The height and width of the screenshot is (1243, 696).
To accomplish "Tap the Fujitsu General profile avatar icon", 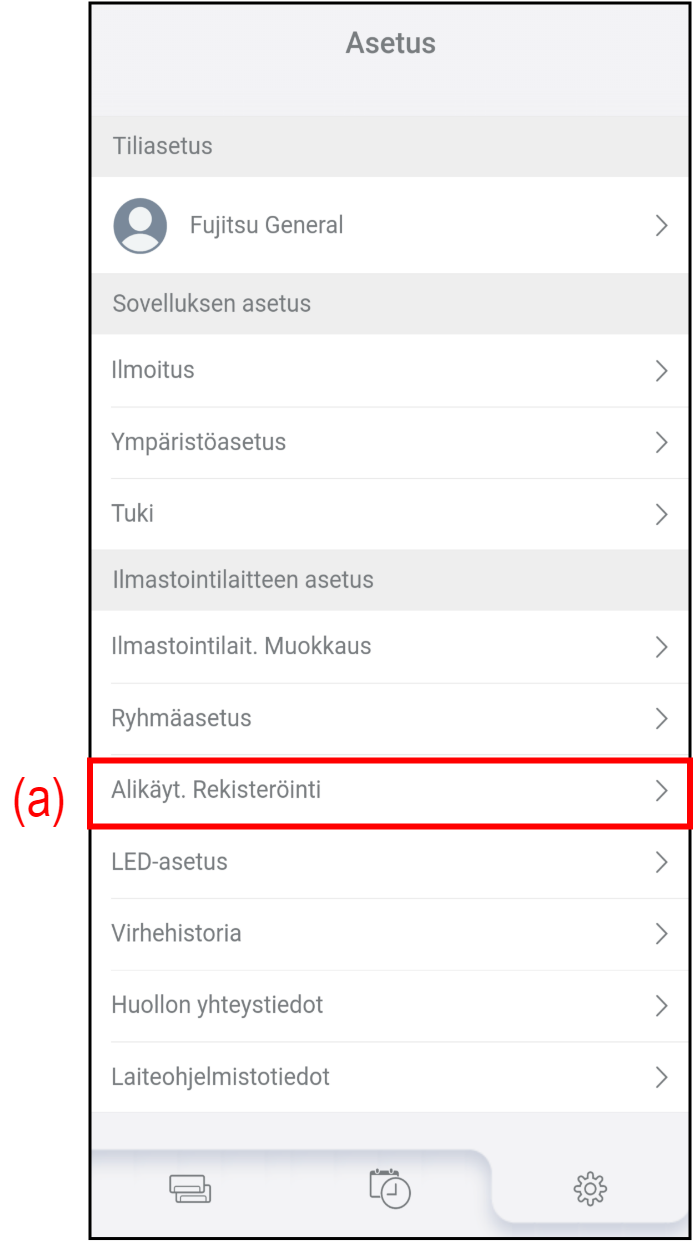I will pyautogui.click(x=140, y=225).
